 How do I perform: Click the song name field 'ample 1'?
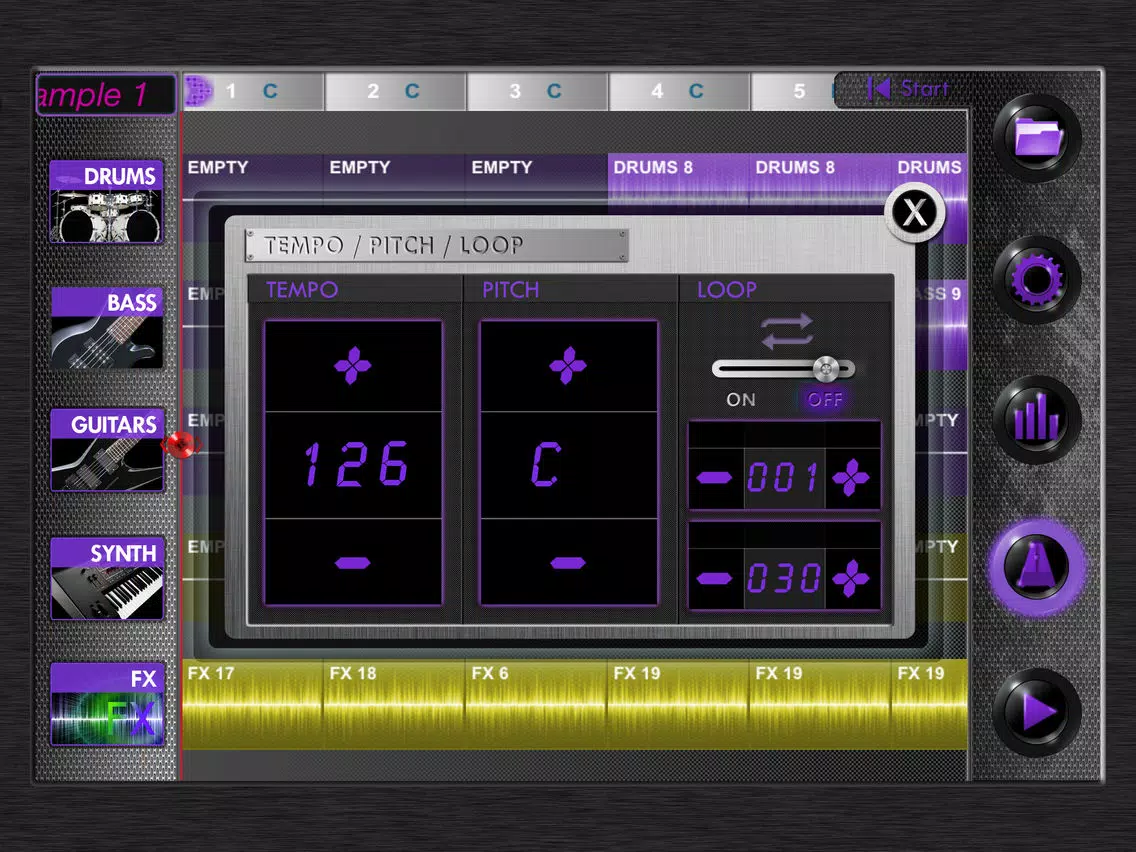coord(106,95)
